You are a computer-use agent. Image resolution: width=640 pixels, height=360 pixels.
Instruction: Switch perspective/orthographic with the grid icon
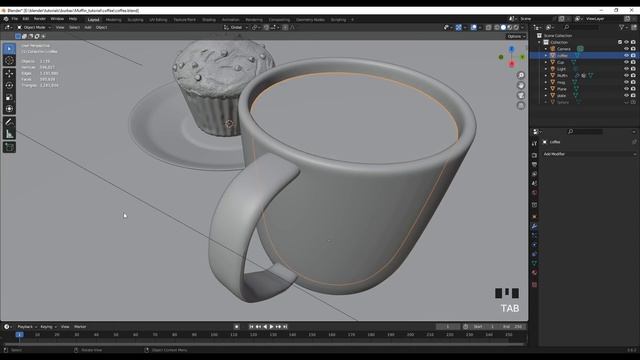pos(521,106)
